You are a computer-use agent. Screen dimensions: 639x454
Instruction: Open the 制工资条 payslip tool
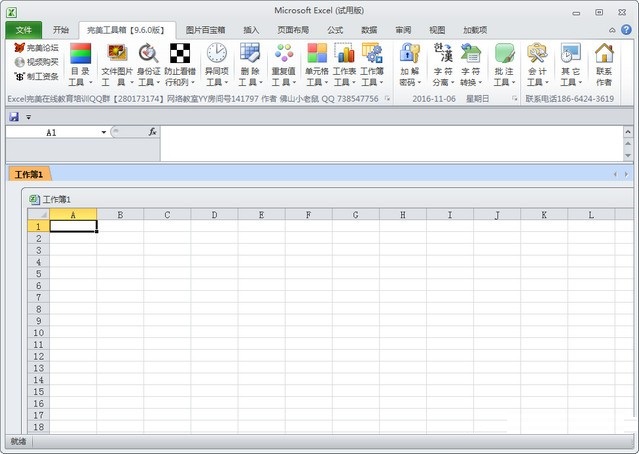click(x=36, y=76)
